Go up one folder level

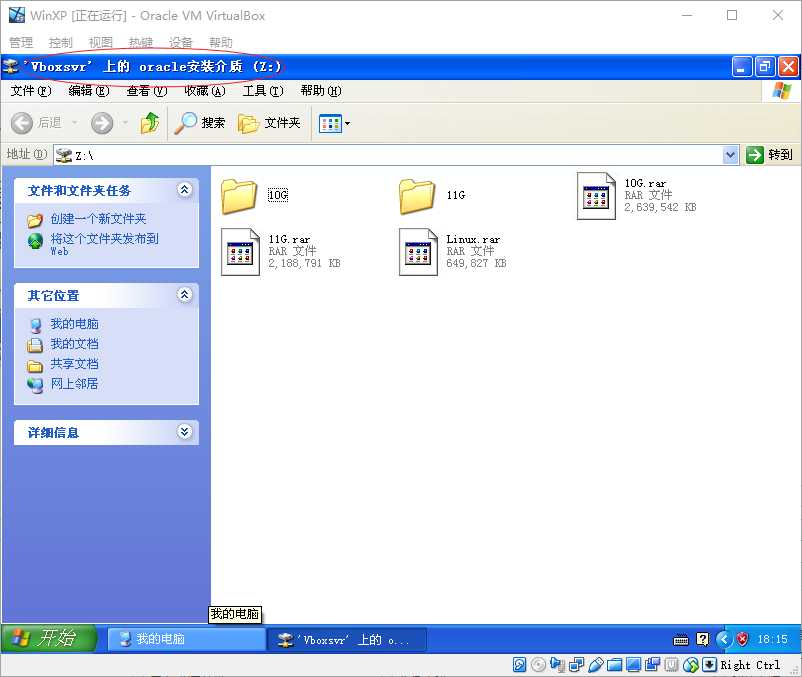[x=149, y=123]
